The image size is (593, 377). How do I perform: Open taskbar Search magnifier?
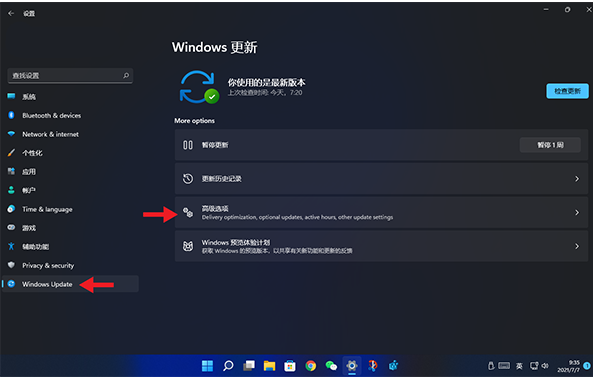click(228, 366)
